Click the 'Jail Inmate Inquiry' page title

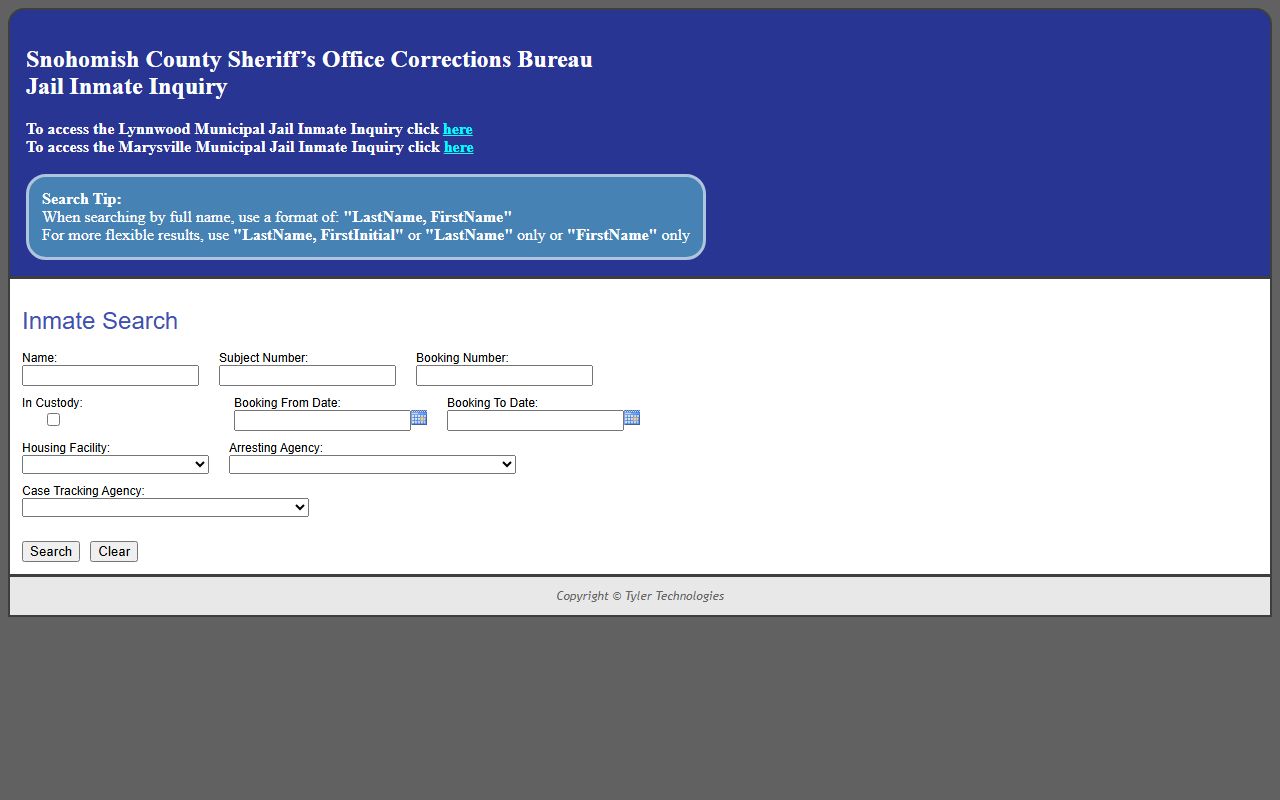click(127, 87)
